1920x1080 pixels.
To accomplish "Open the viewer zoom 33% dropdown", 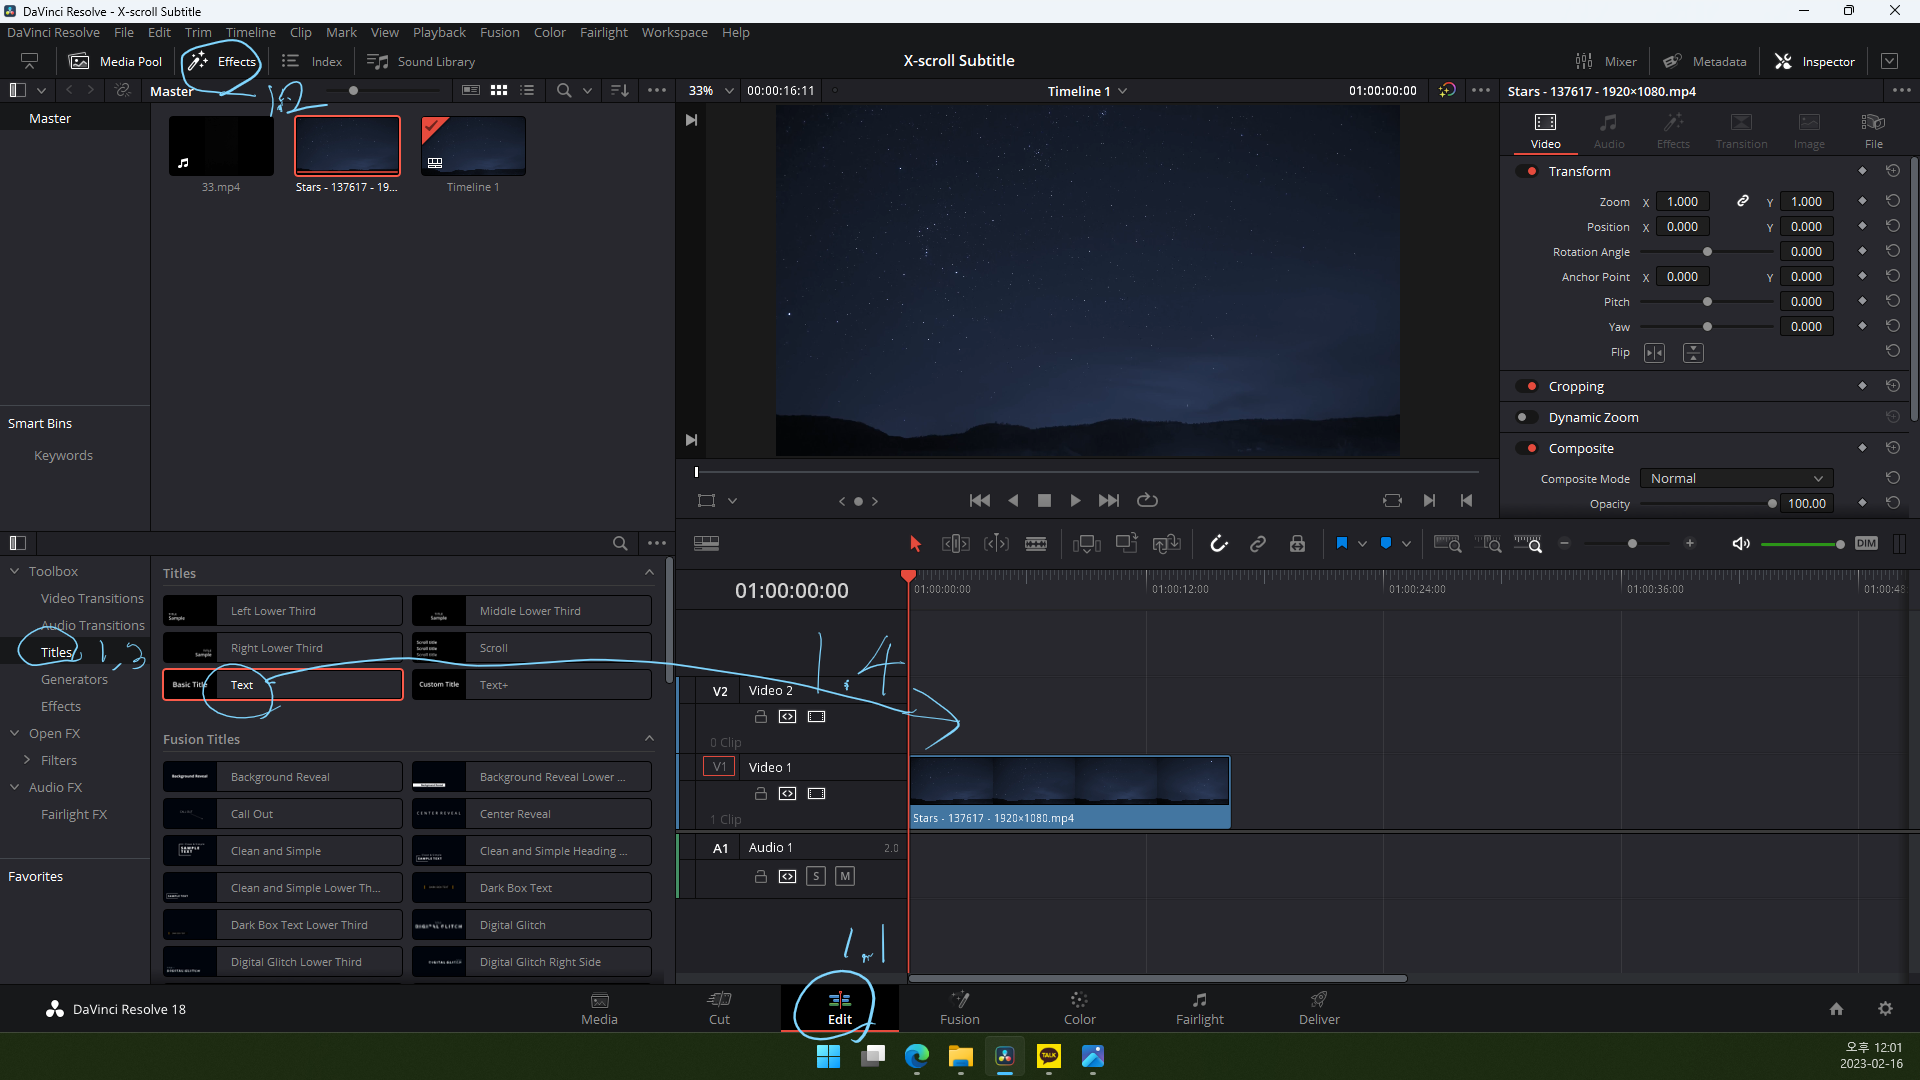I will point(711,90).
